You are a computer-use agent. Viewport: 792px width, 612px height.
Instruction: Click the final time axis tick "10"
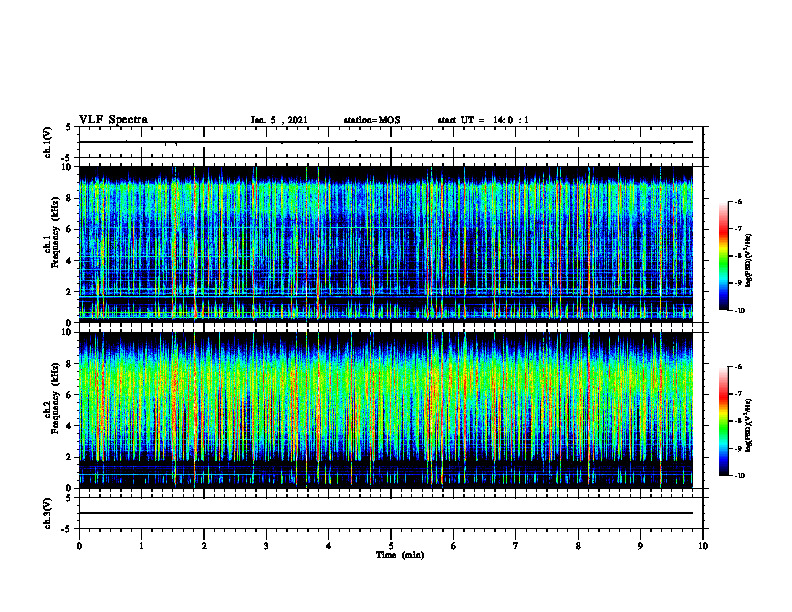[x=703, y=546]
